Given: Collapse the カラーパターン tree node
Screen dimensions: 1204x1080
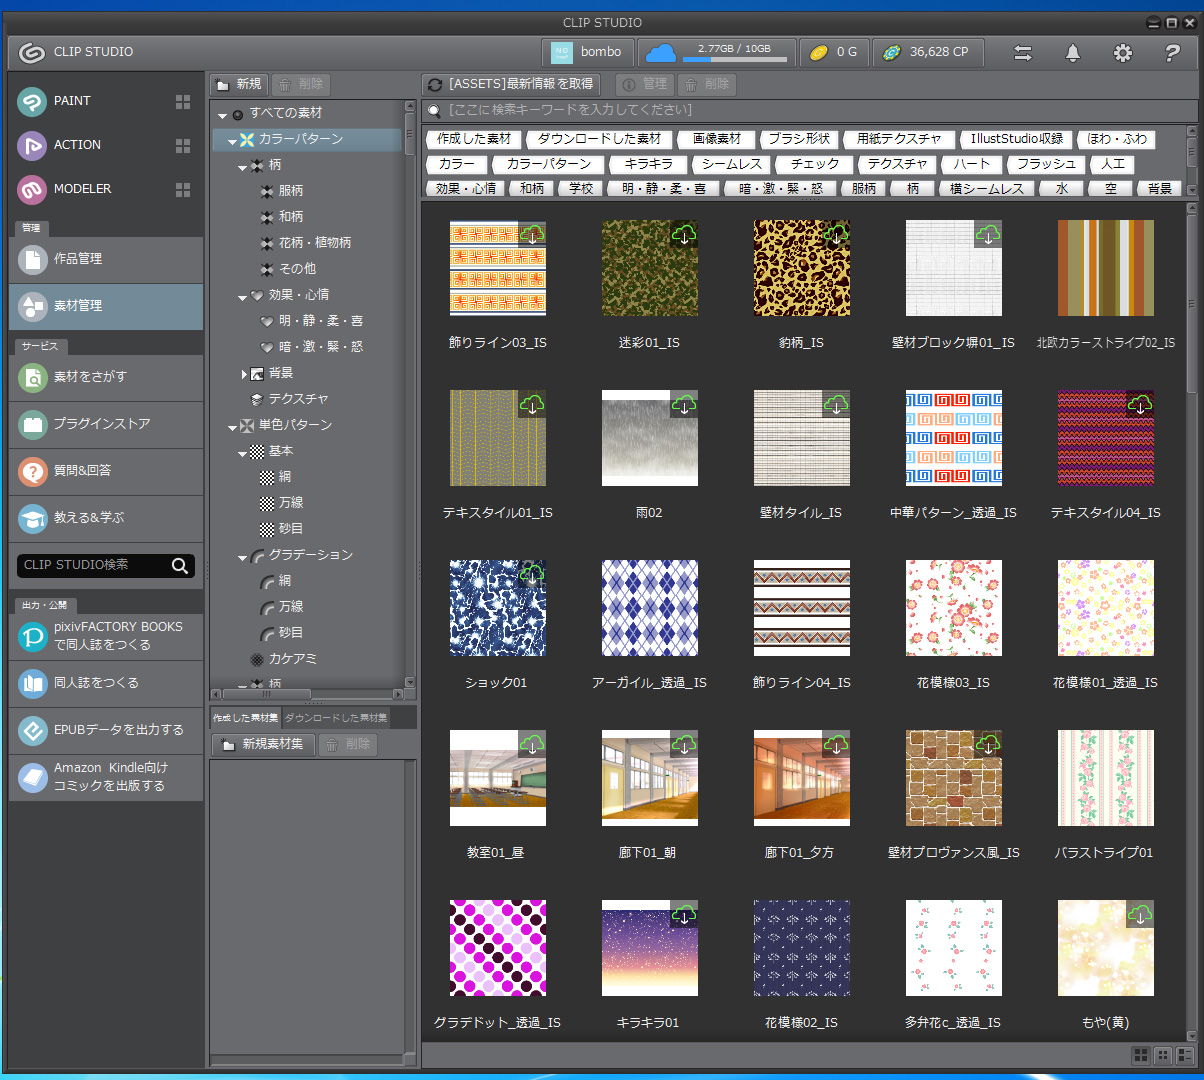Looking at the screenshot, I should [x=232, y=140].
